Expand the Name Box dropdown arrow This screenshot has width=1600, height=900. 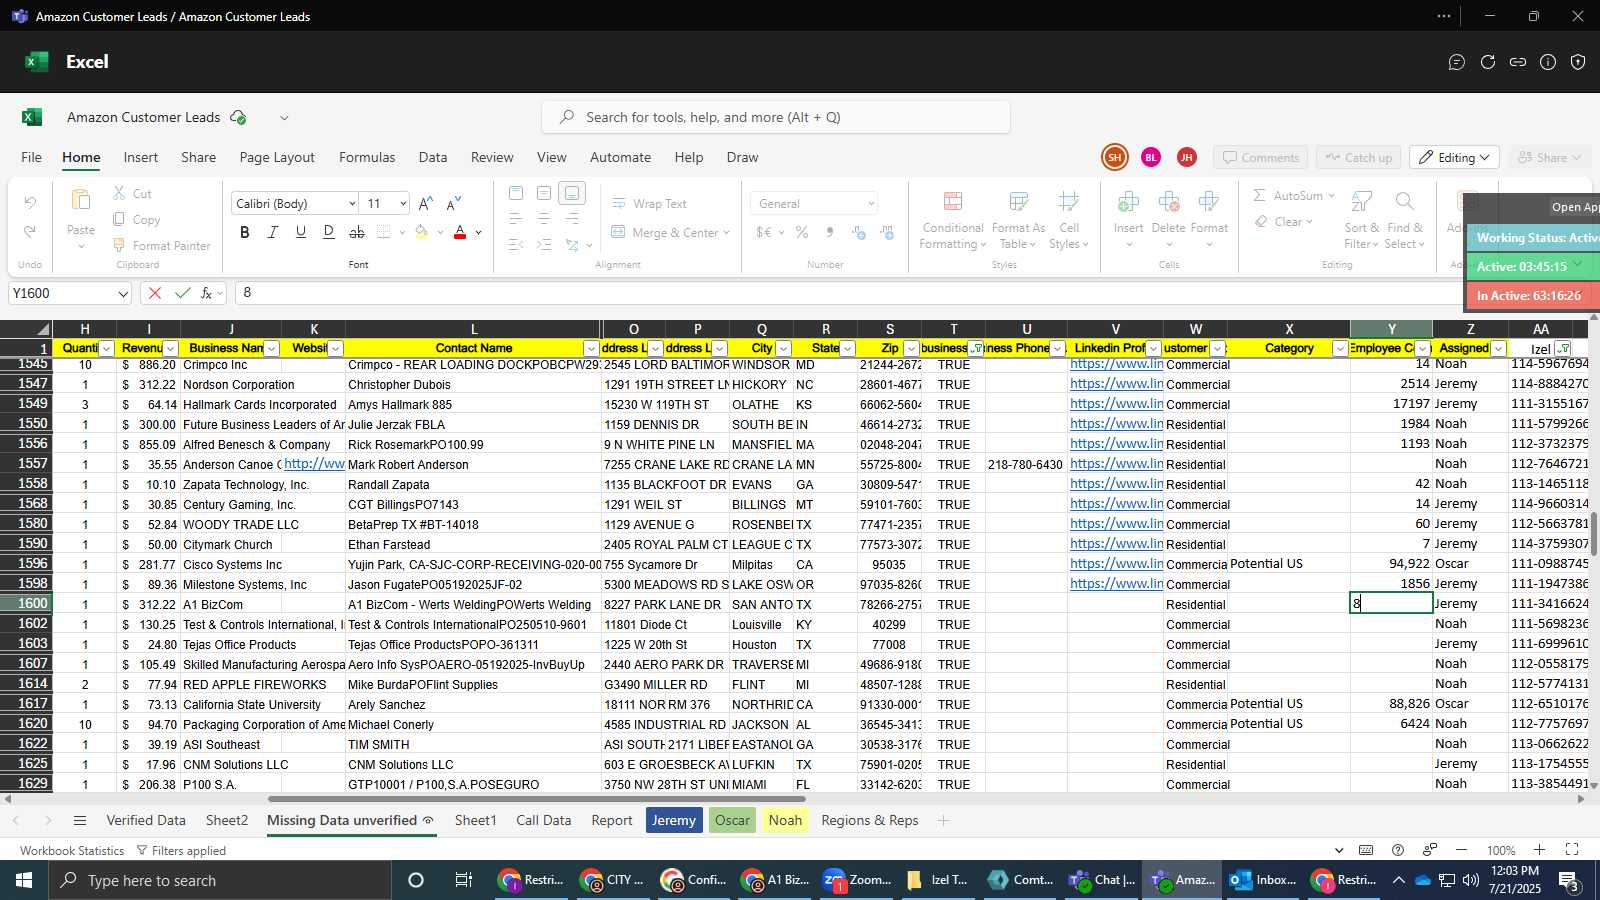(x=123, y=293)
